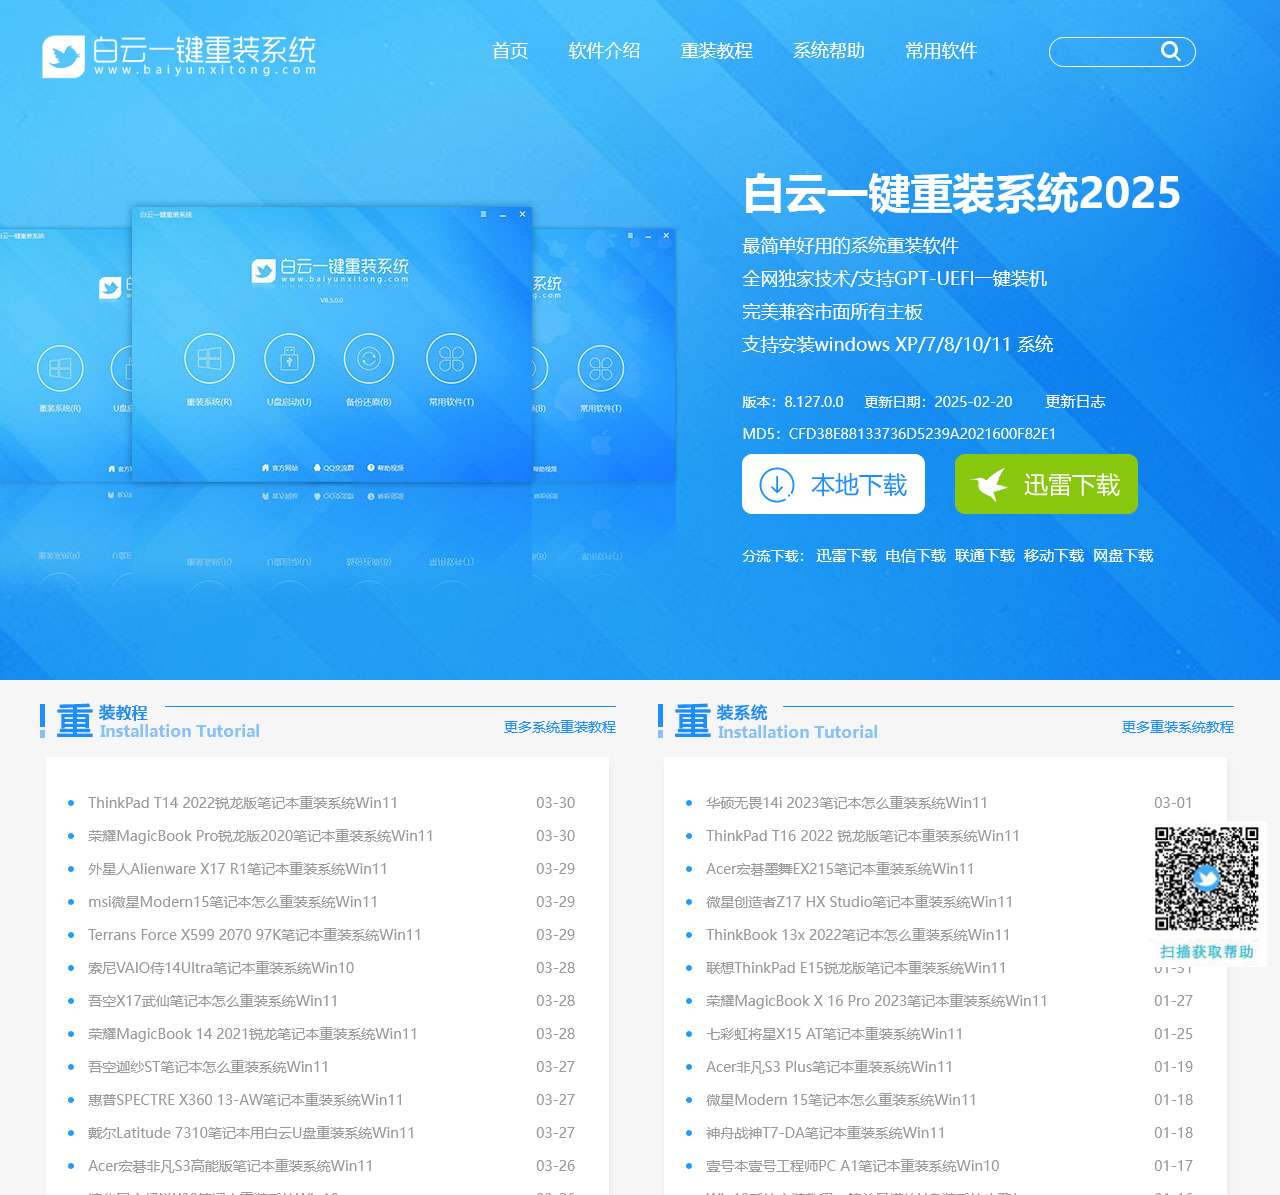Open 七彩虹将星X15 AT article

[835, 1034]
